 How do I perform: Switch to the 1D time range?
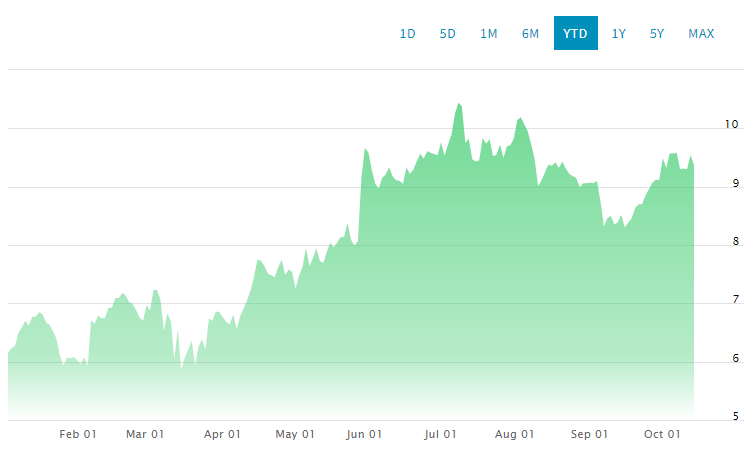(x=408, y=34)
